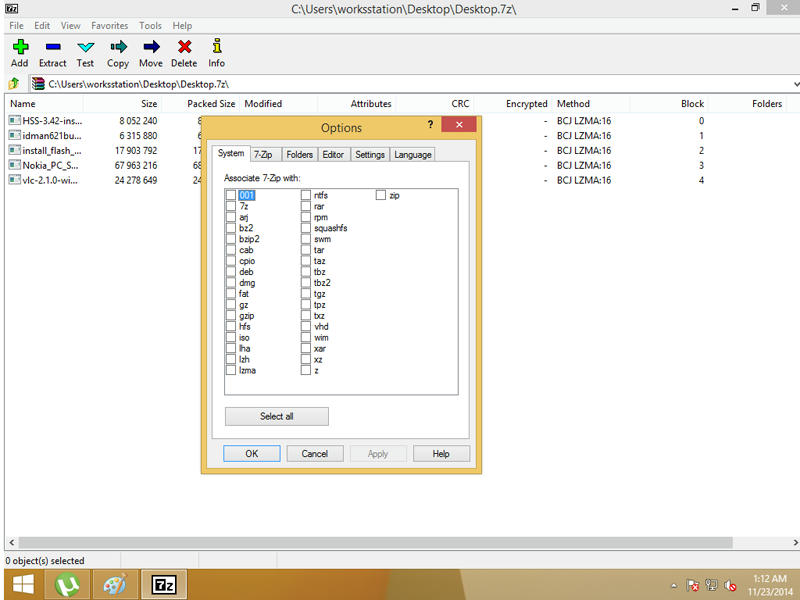Expand the address bar path dropdown

tap(795, 84)
